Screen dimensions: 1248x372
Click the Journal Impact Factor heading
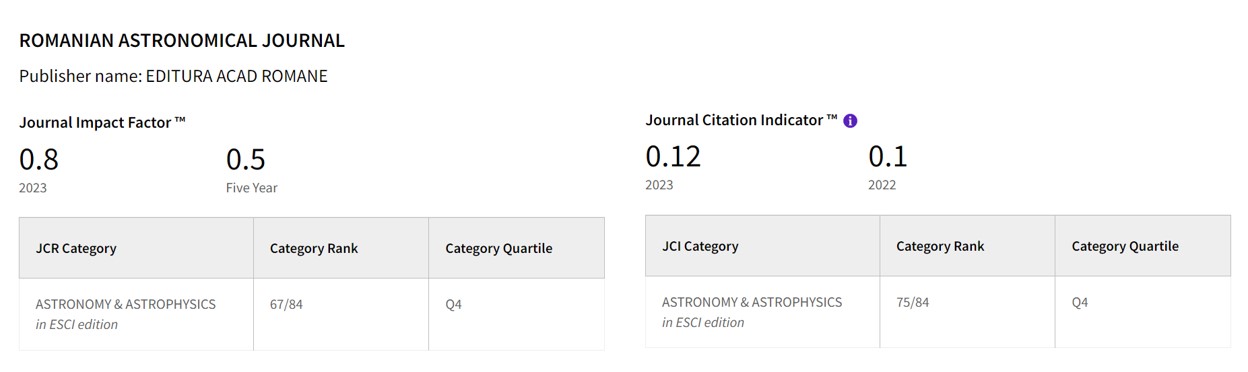[103, 122]
